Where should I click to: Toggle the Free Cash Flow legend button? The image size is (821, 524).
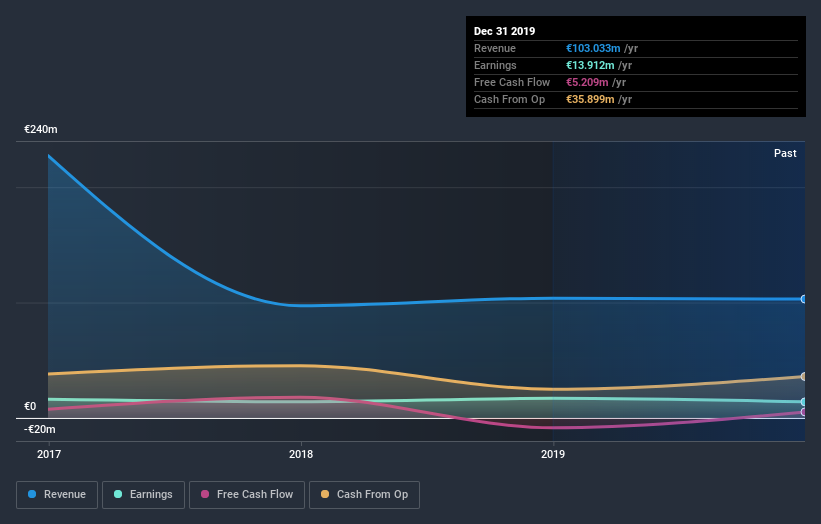[x=247, y=495]
